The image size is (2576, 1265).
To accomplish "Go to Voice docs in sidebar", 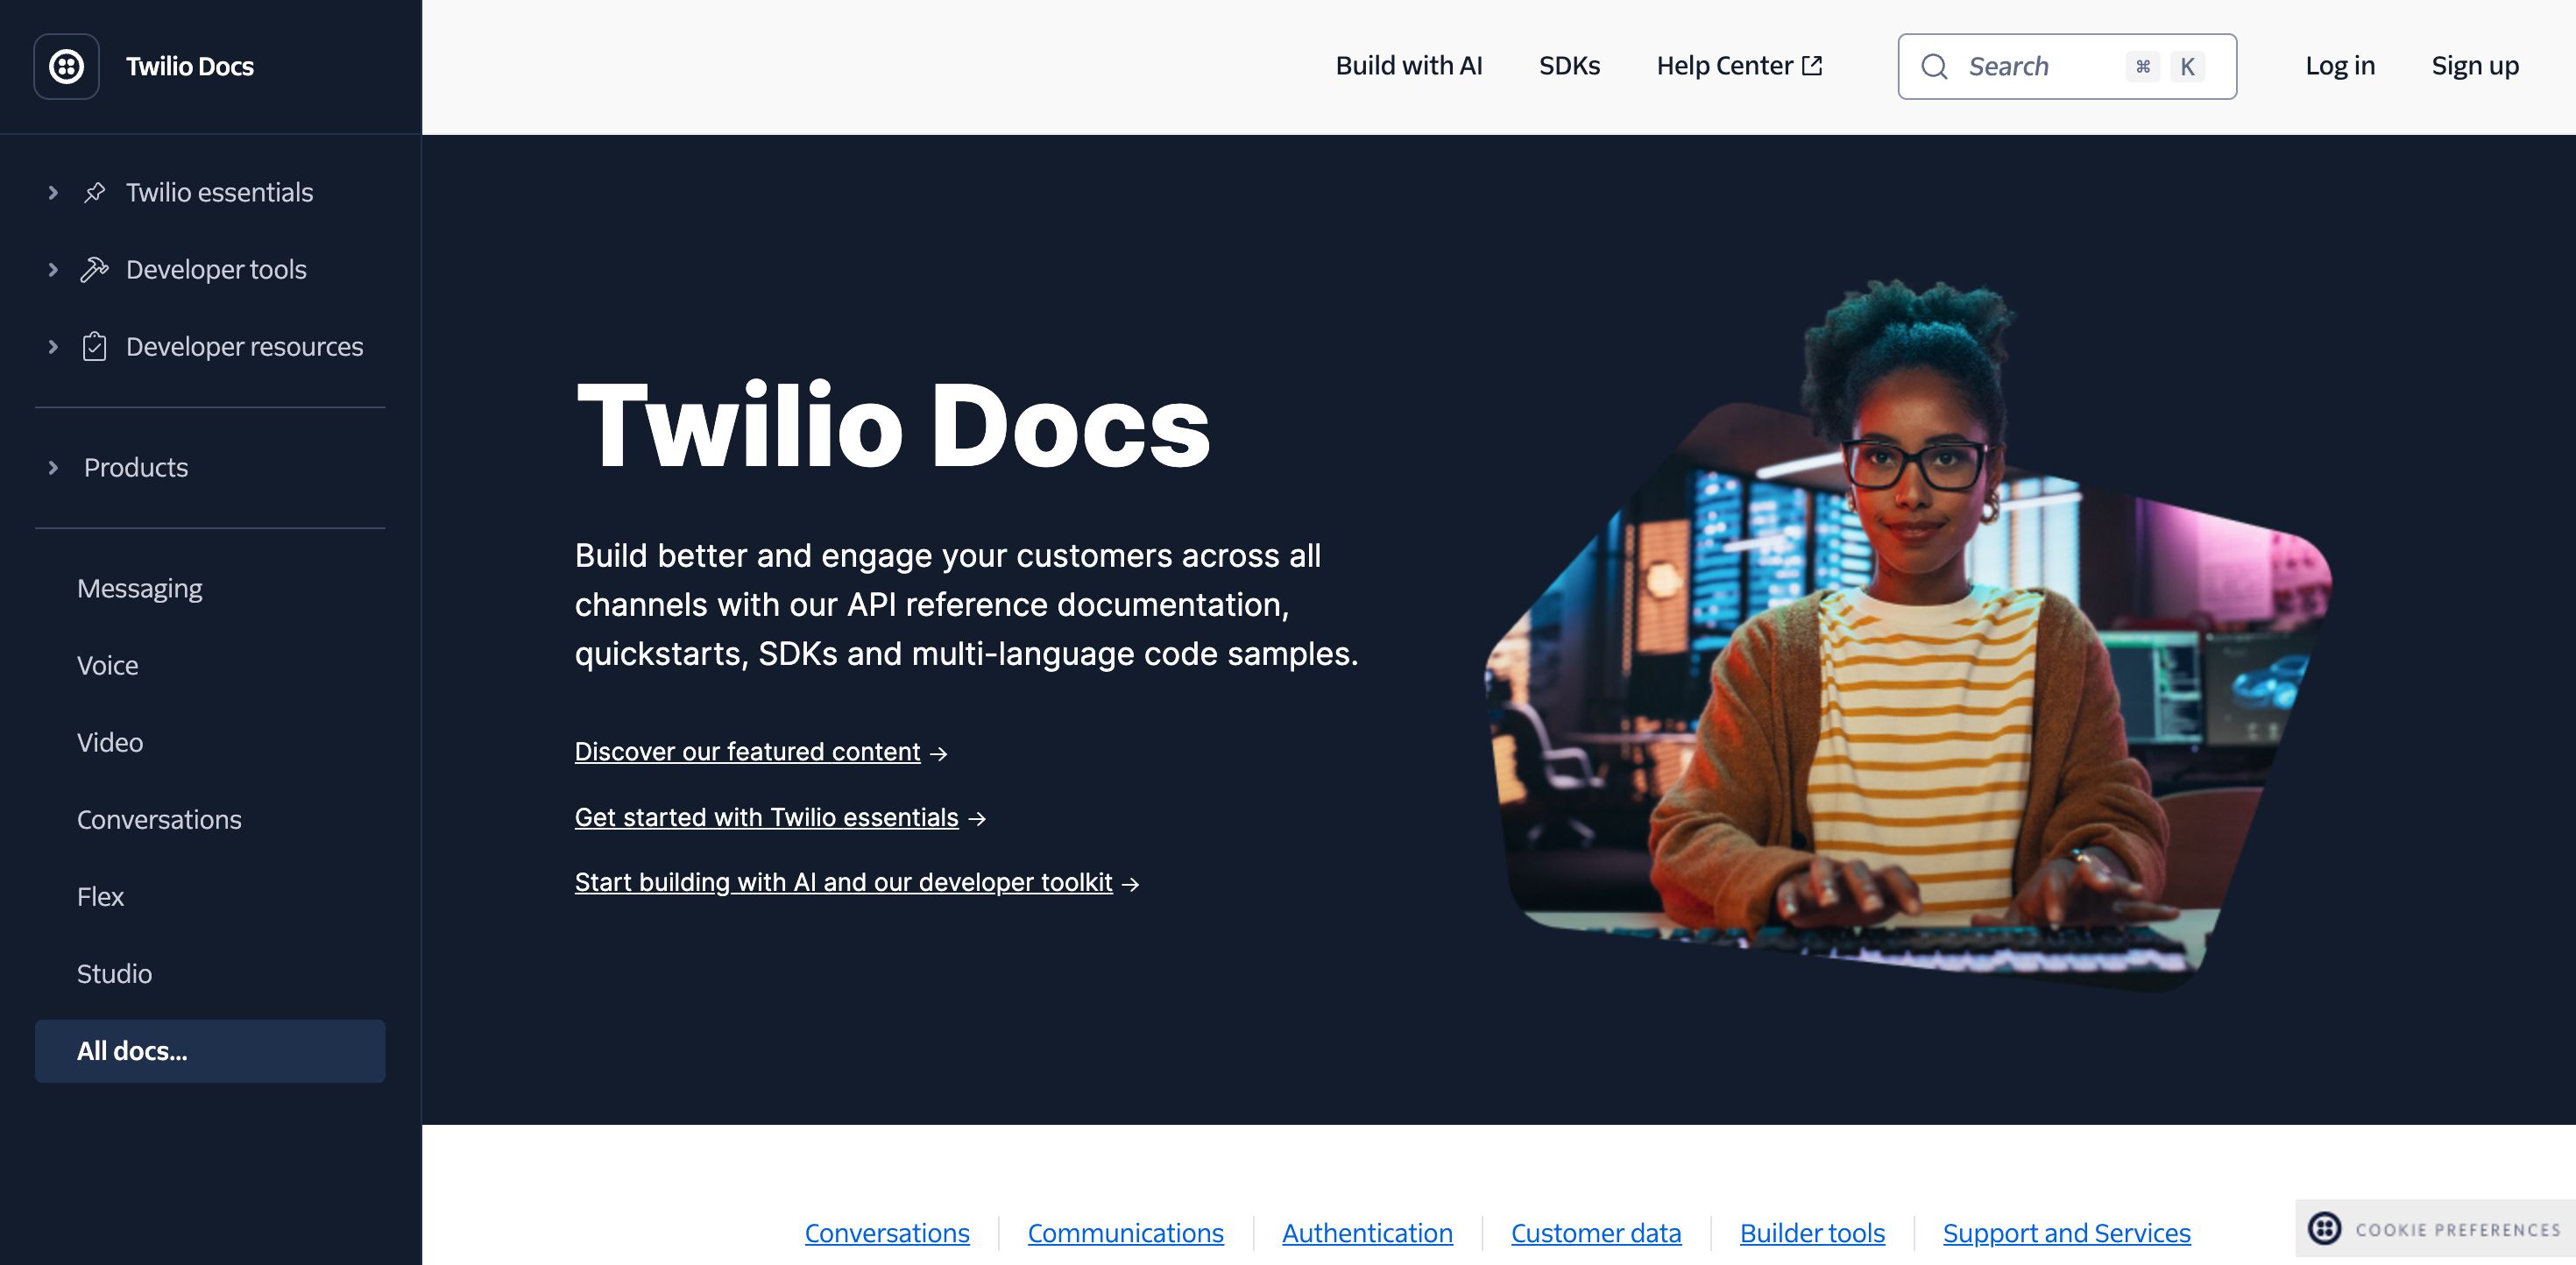I will (108, 665).
